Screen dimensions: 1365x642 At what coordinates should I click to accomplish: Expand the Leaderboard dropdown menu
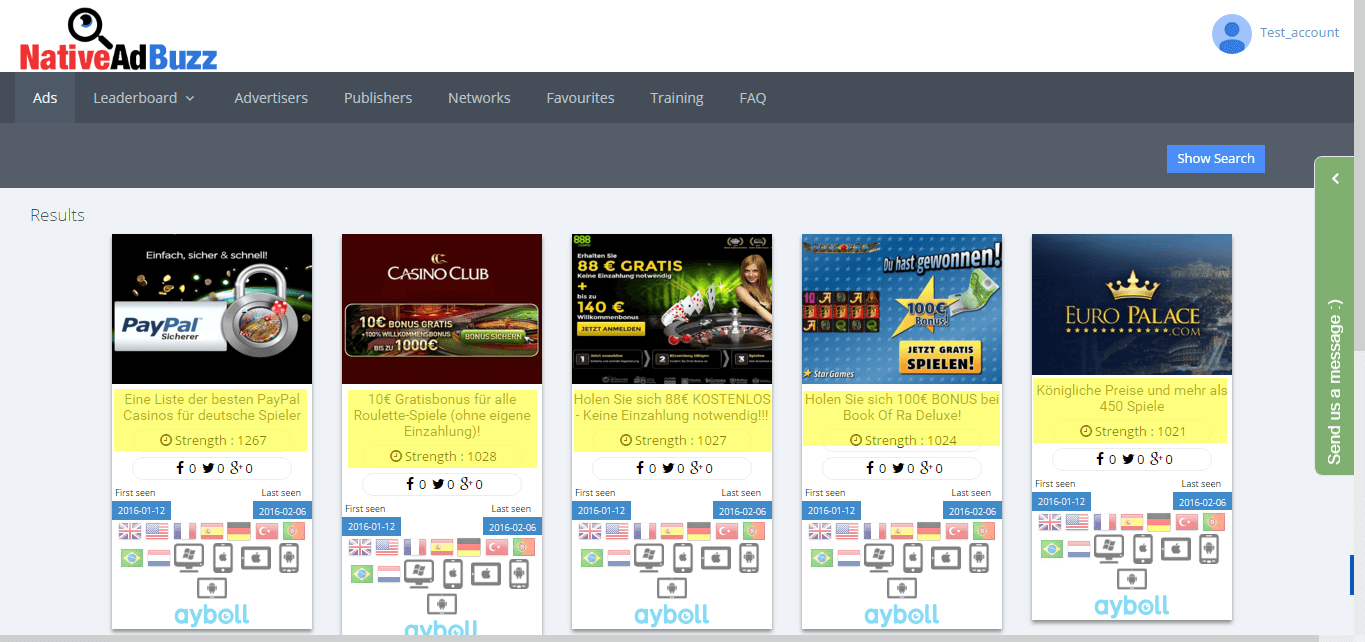(x=144, y=98)
